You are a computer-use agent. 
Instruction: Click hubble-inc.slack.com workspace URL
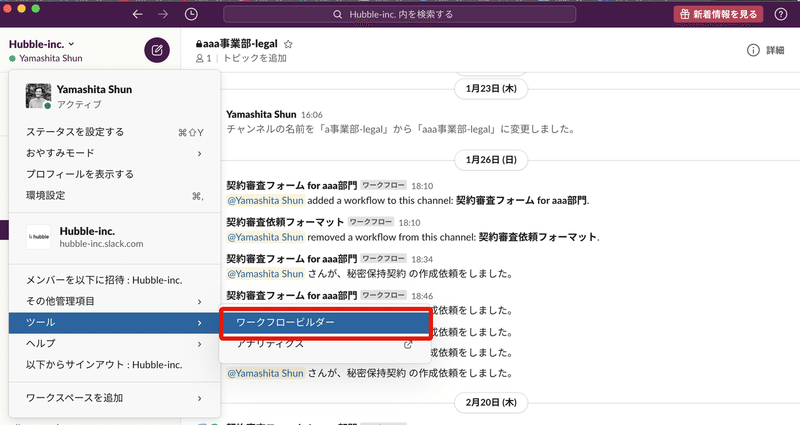pos(102,244)
